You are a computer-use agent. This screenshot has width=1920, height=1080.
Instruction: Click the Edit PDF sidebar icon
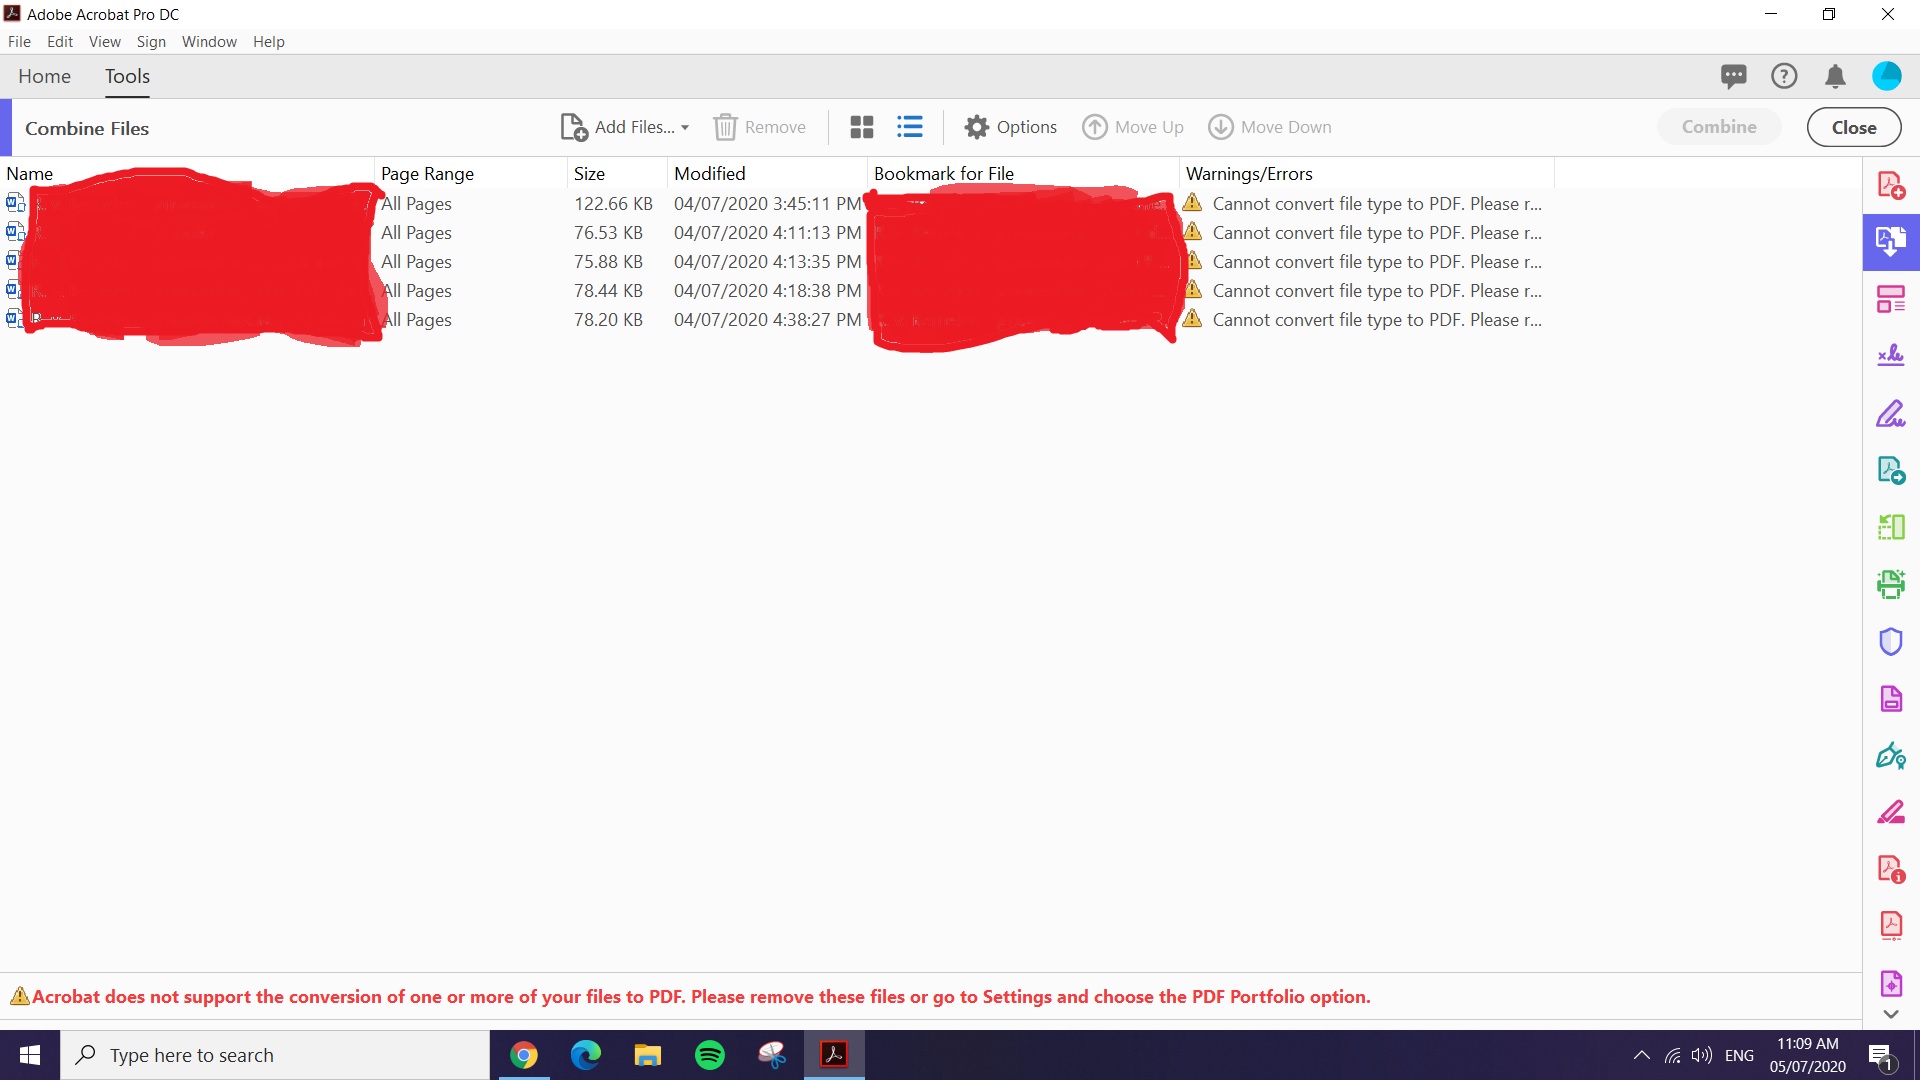pos(1891,413)
